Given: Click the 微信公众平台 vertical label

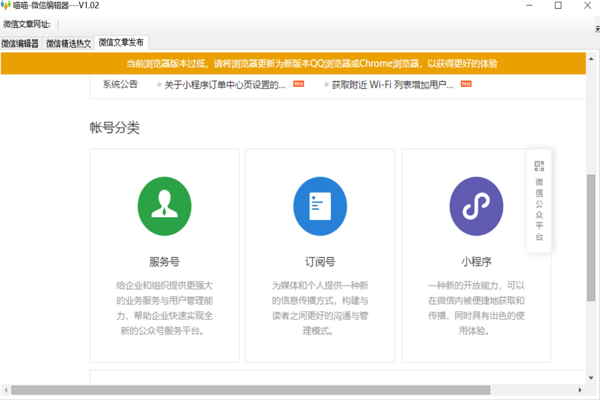Looking at the screenshot, I should coord(539,210).
